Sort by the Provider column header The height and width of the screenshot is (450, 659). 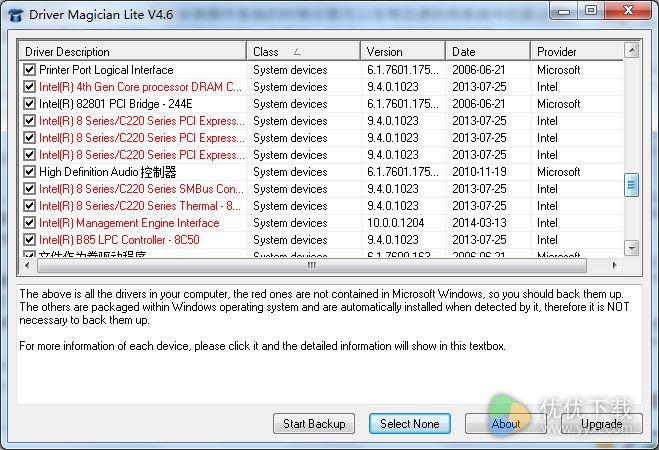[577, 52]
